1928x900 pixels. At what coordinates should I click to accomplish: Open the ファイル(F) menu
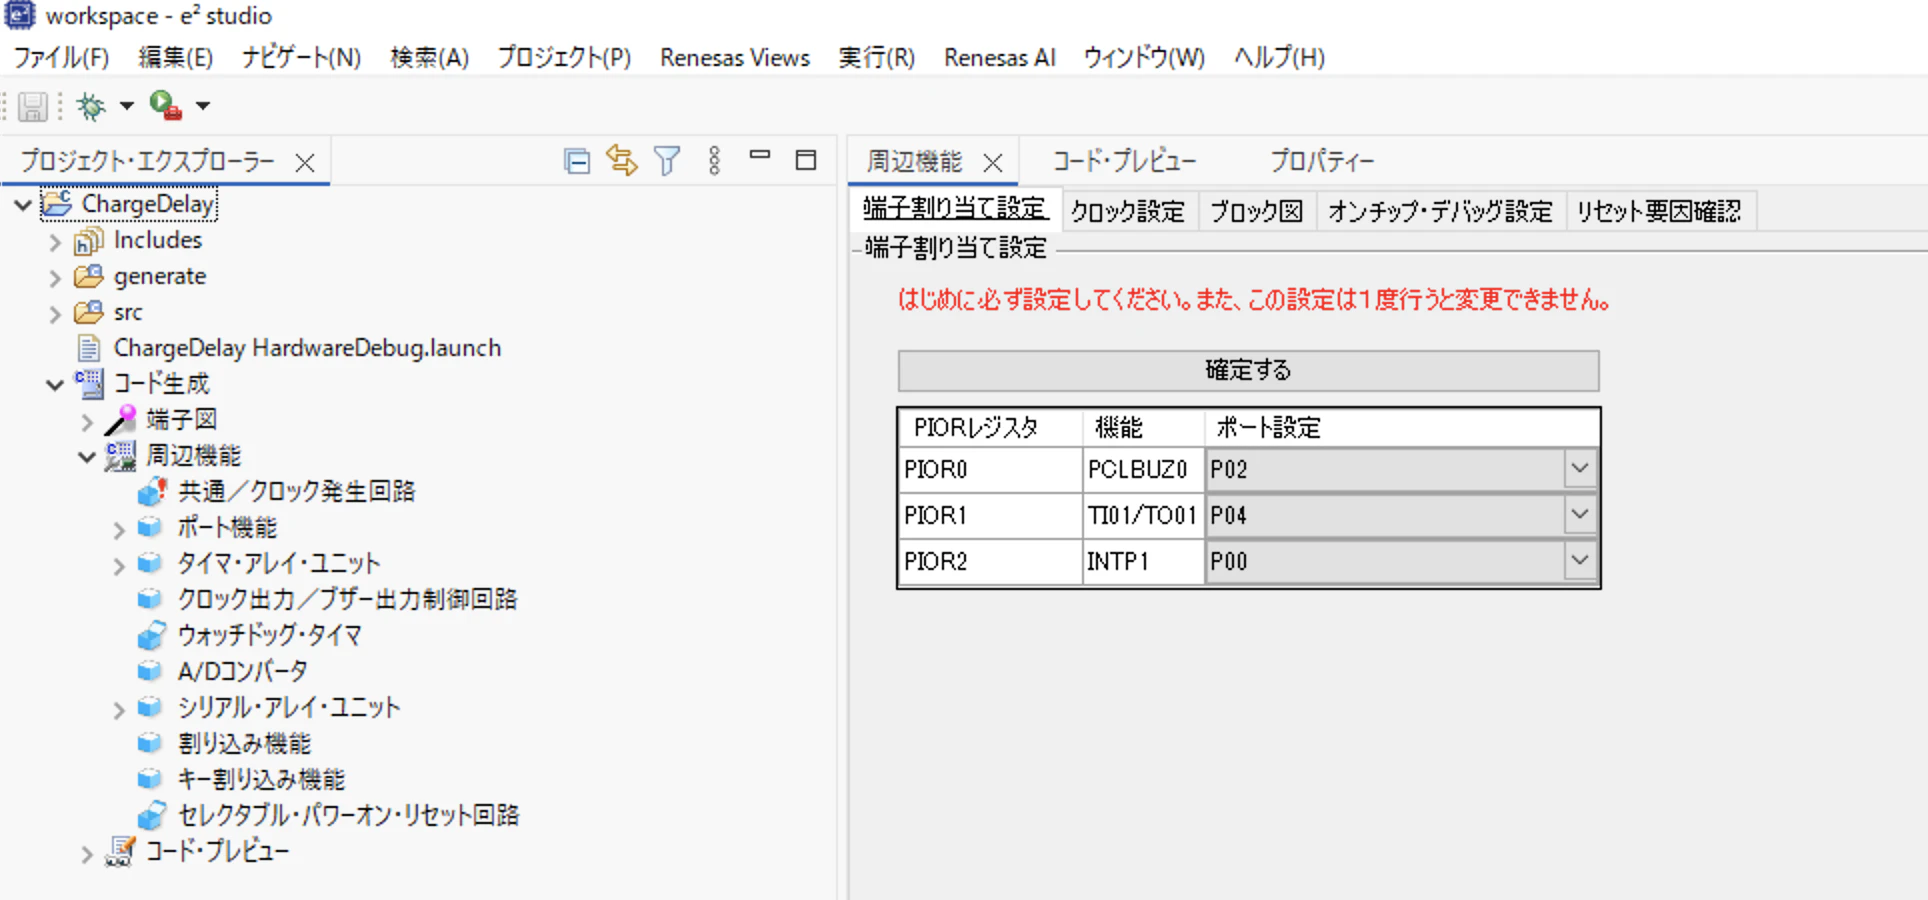[x=61, y=58]
